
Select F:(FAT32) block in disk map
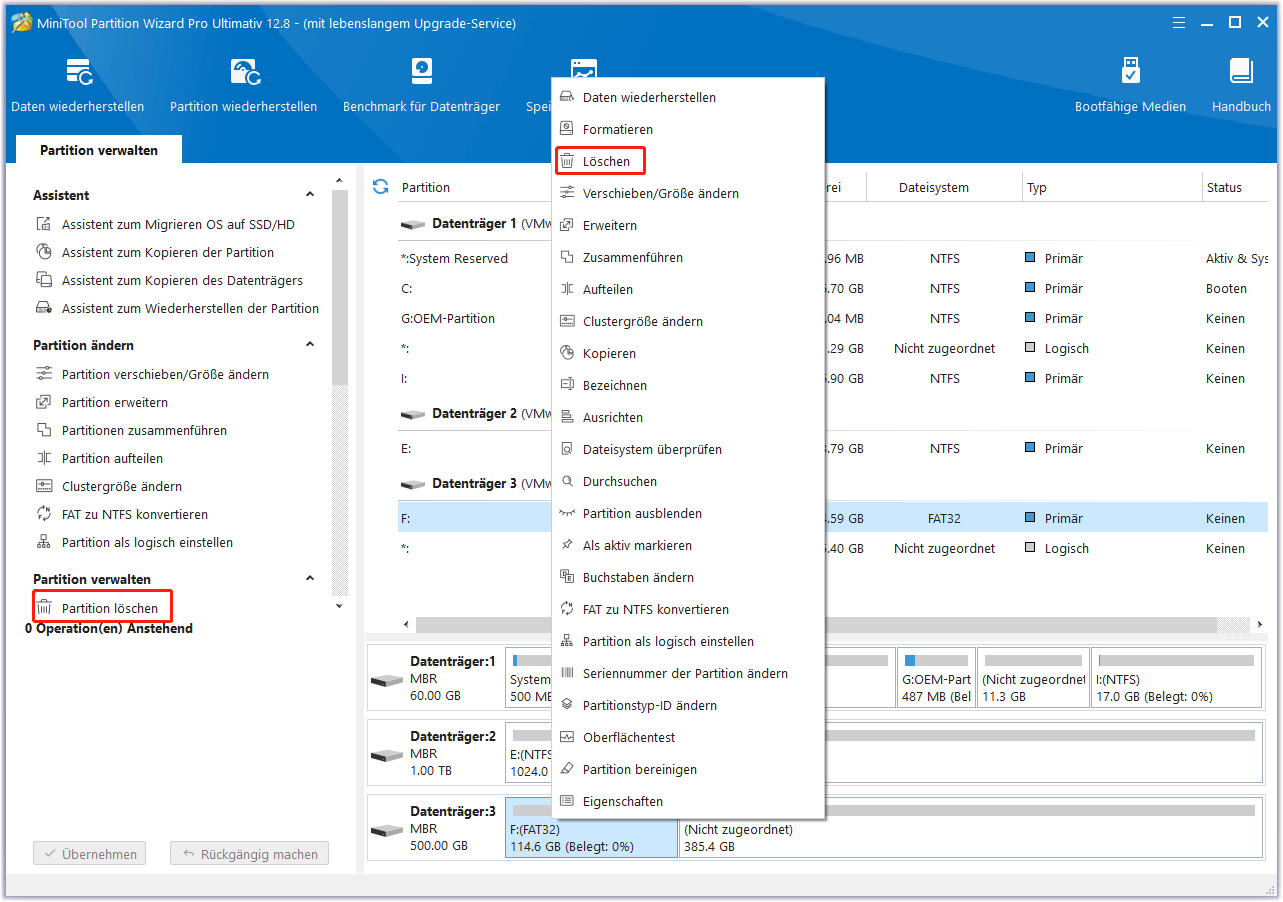click(592, 828)
